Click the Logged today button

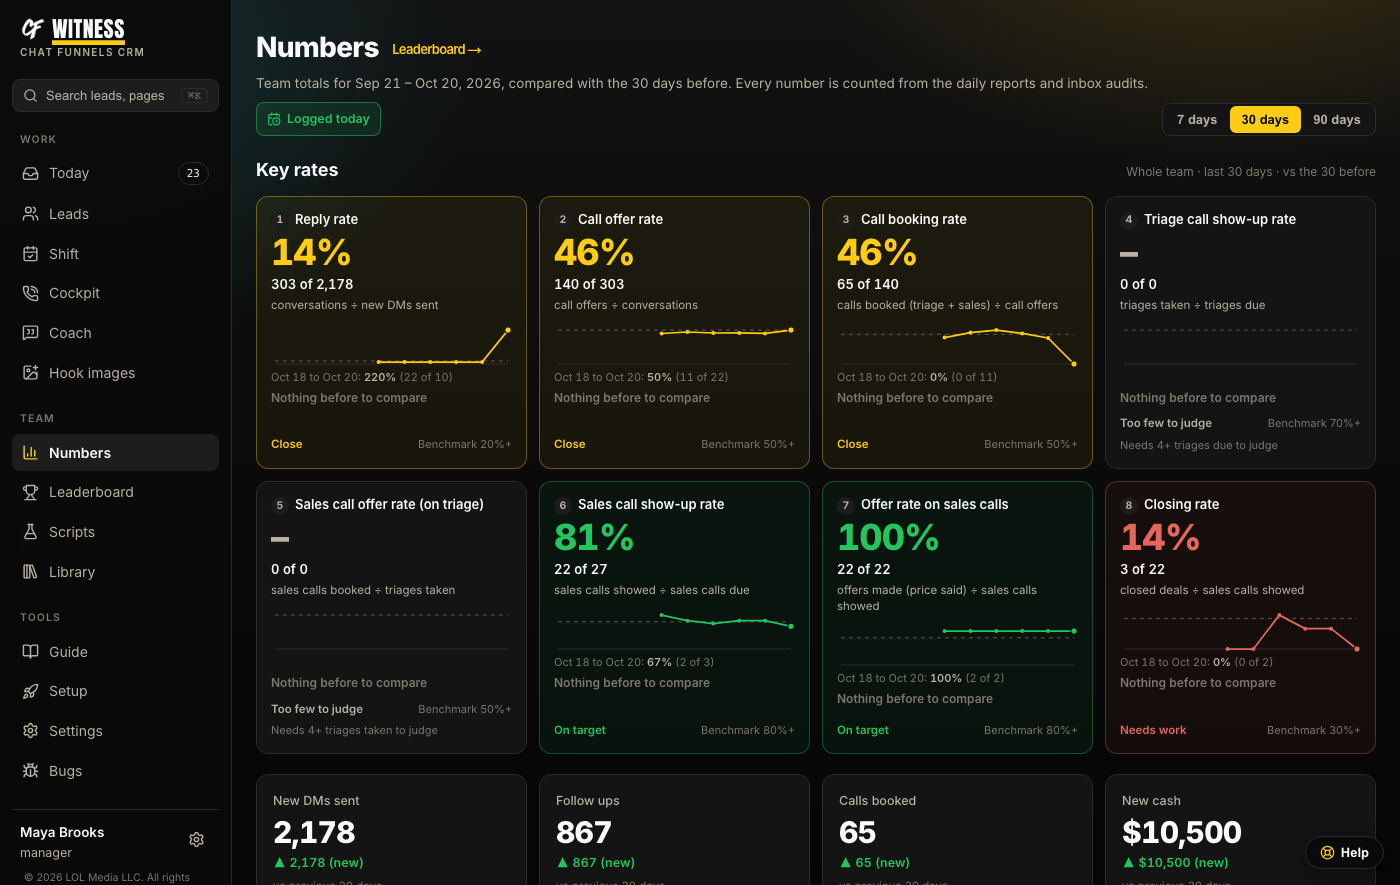click(318, 119)
